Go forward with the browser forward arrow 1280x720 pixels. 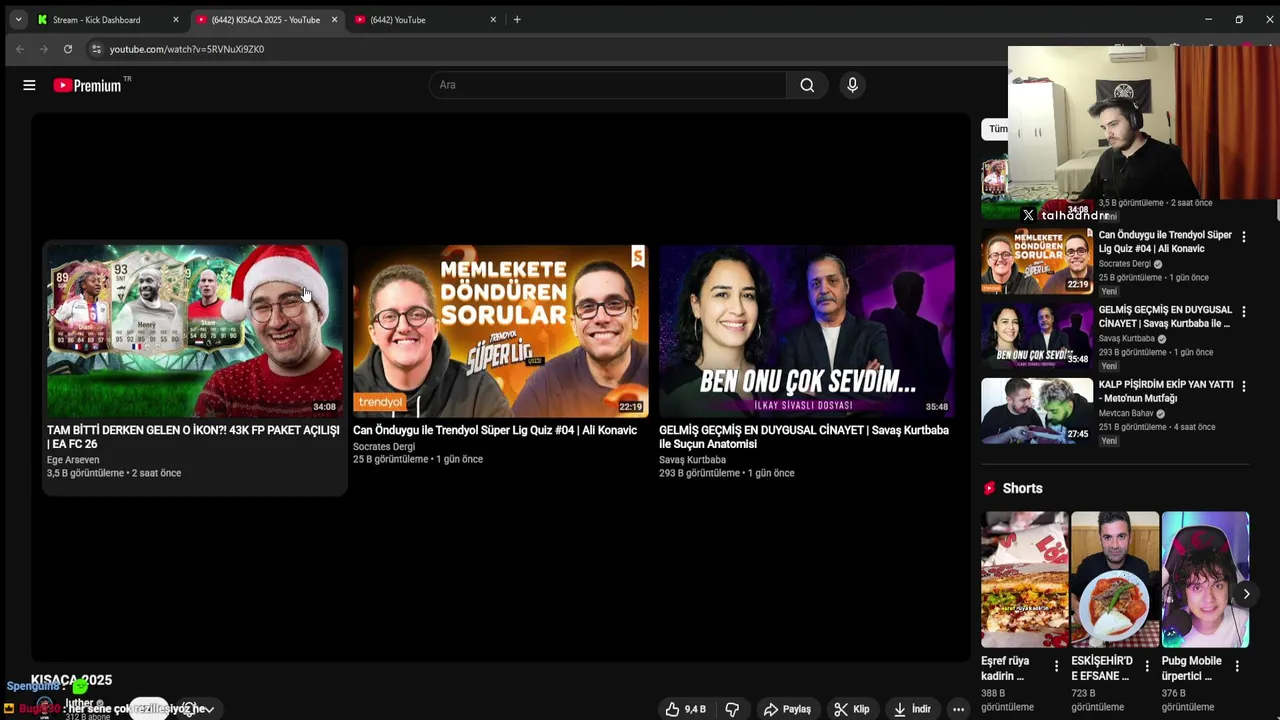(x=43, y=49)
